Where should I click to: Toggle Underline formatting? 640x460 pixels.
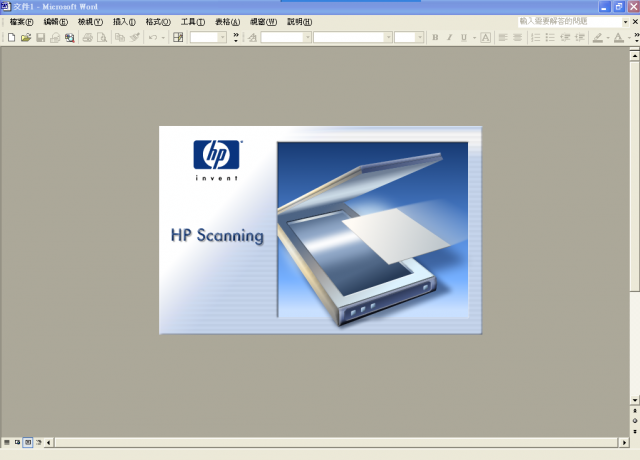[x=464, y=38]
